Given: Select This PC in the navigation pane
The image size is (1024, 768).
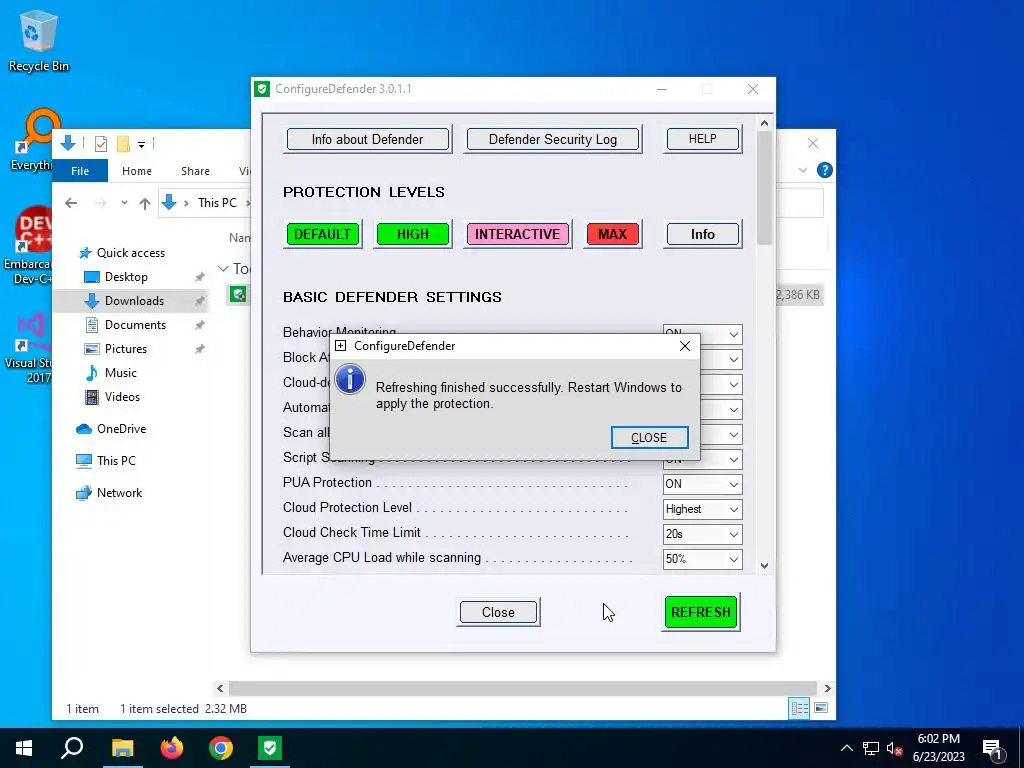Looking at the screenshot, I should click(x=116, y=460).
